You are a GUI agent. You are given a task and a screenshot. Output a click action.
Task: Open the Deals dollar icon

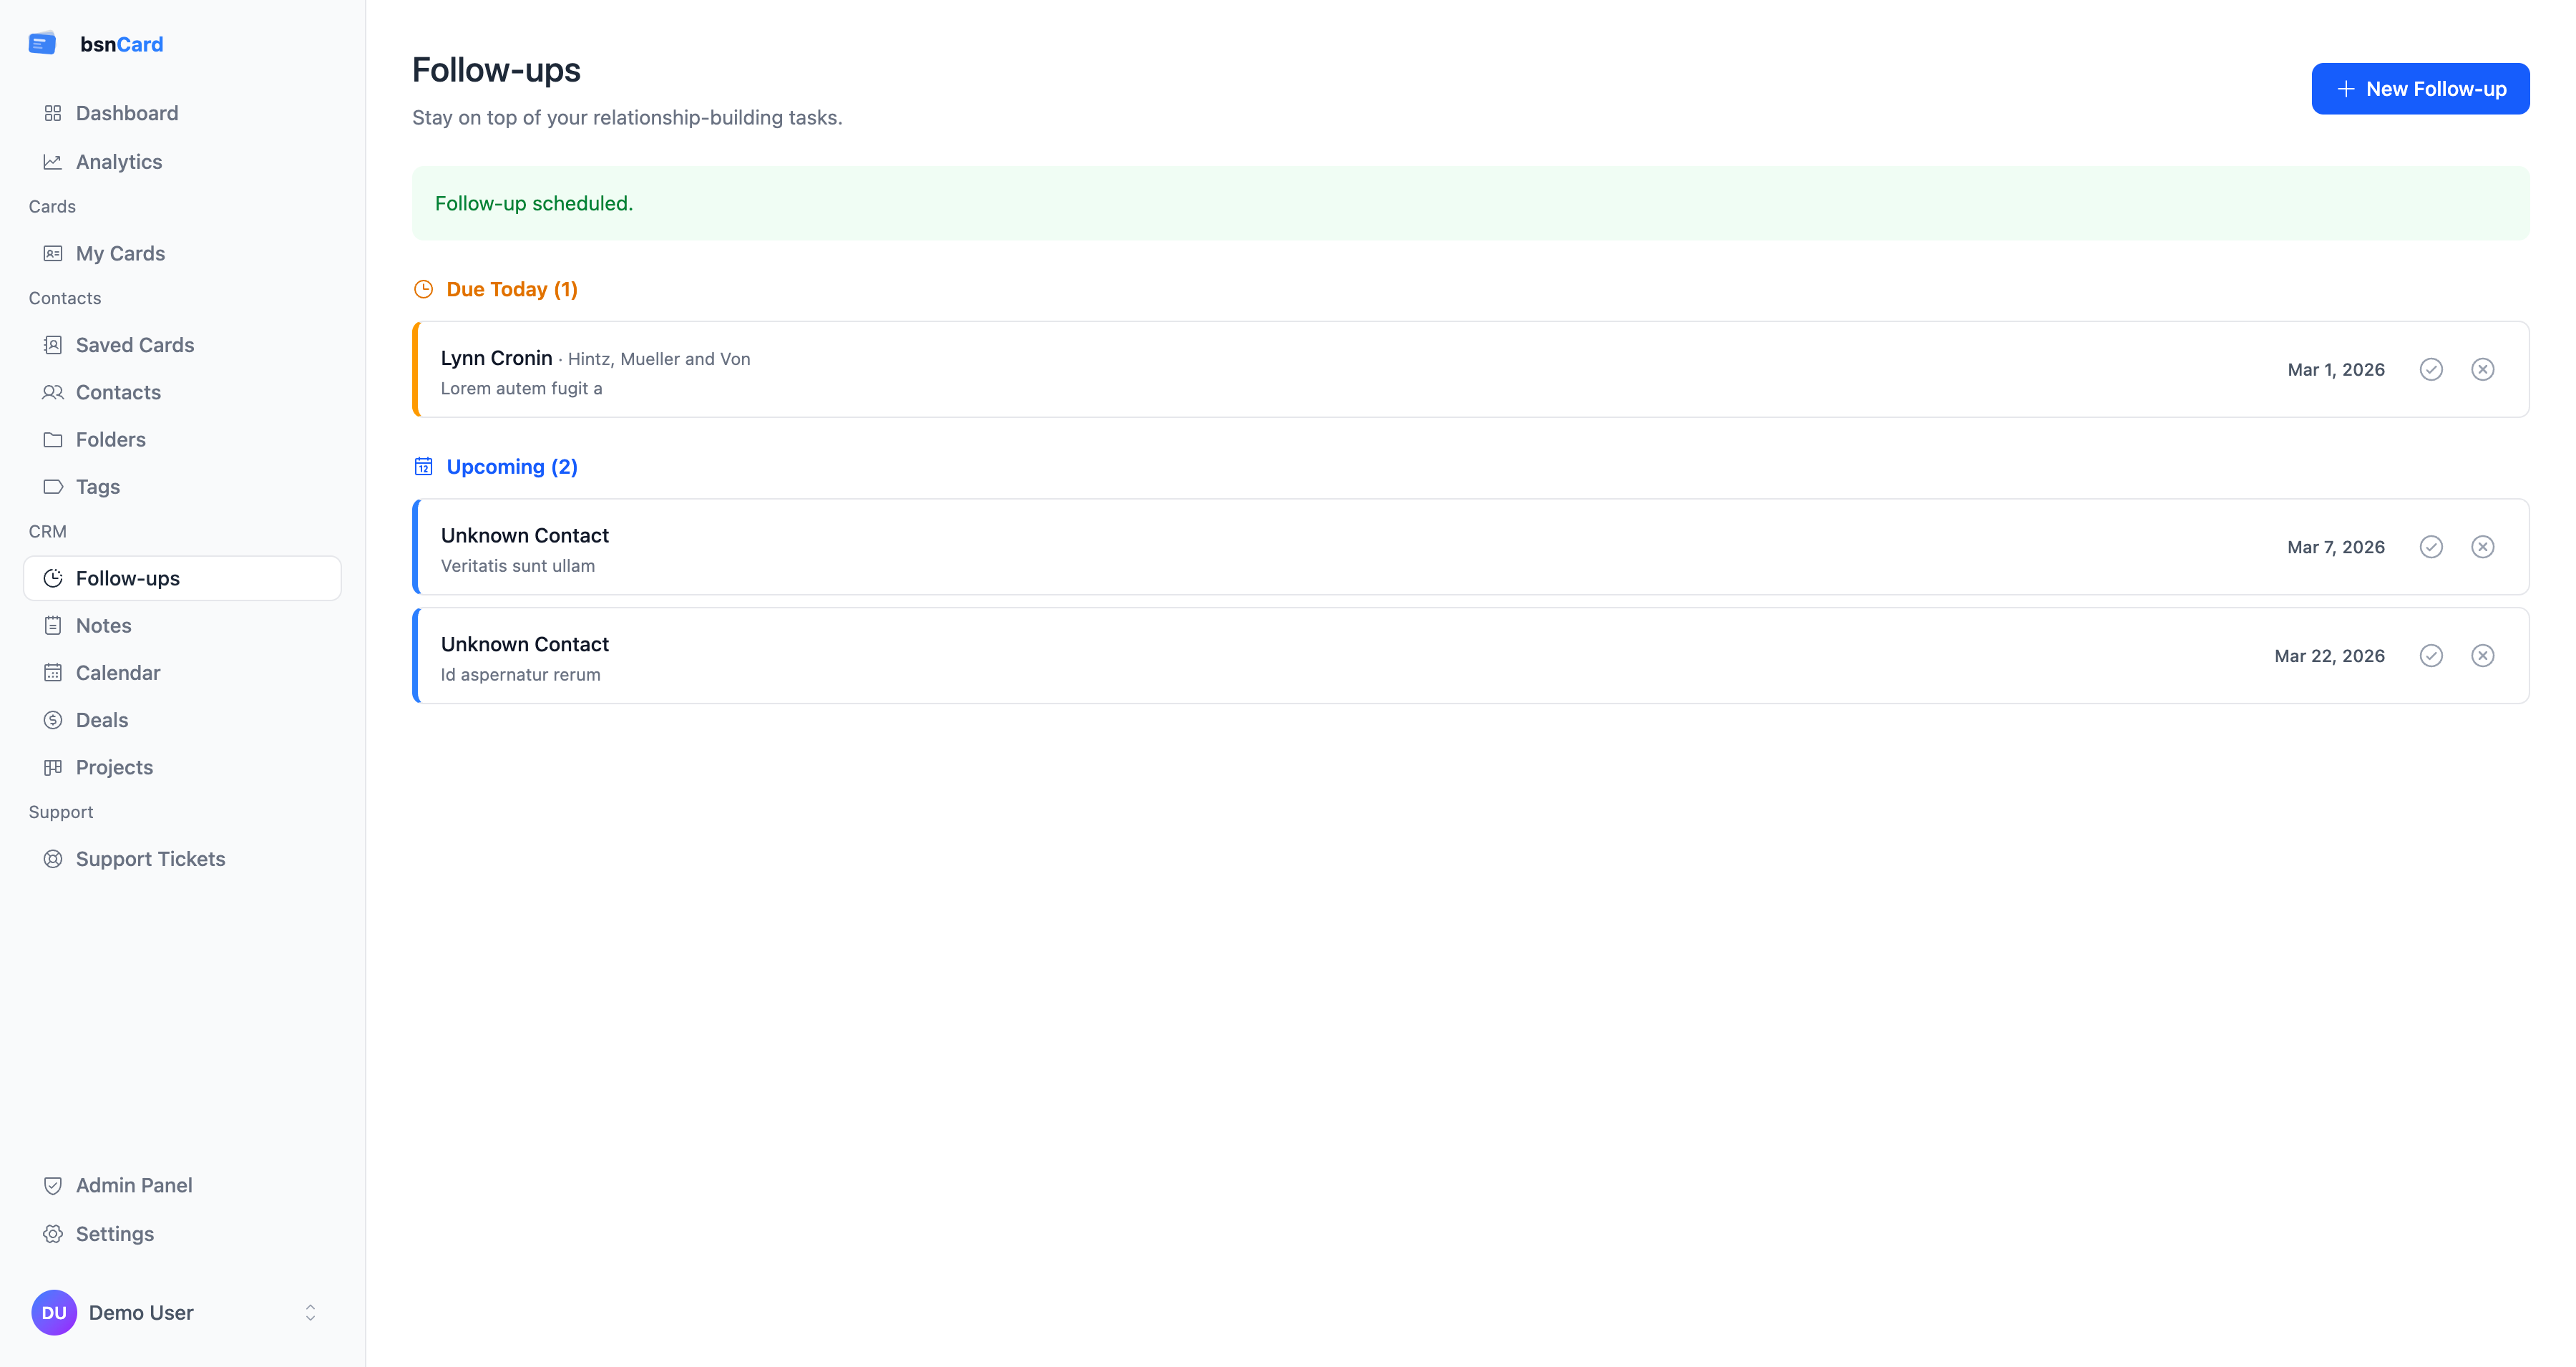[x=53, y=720]
